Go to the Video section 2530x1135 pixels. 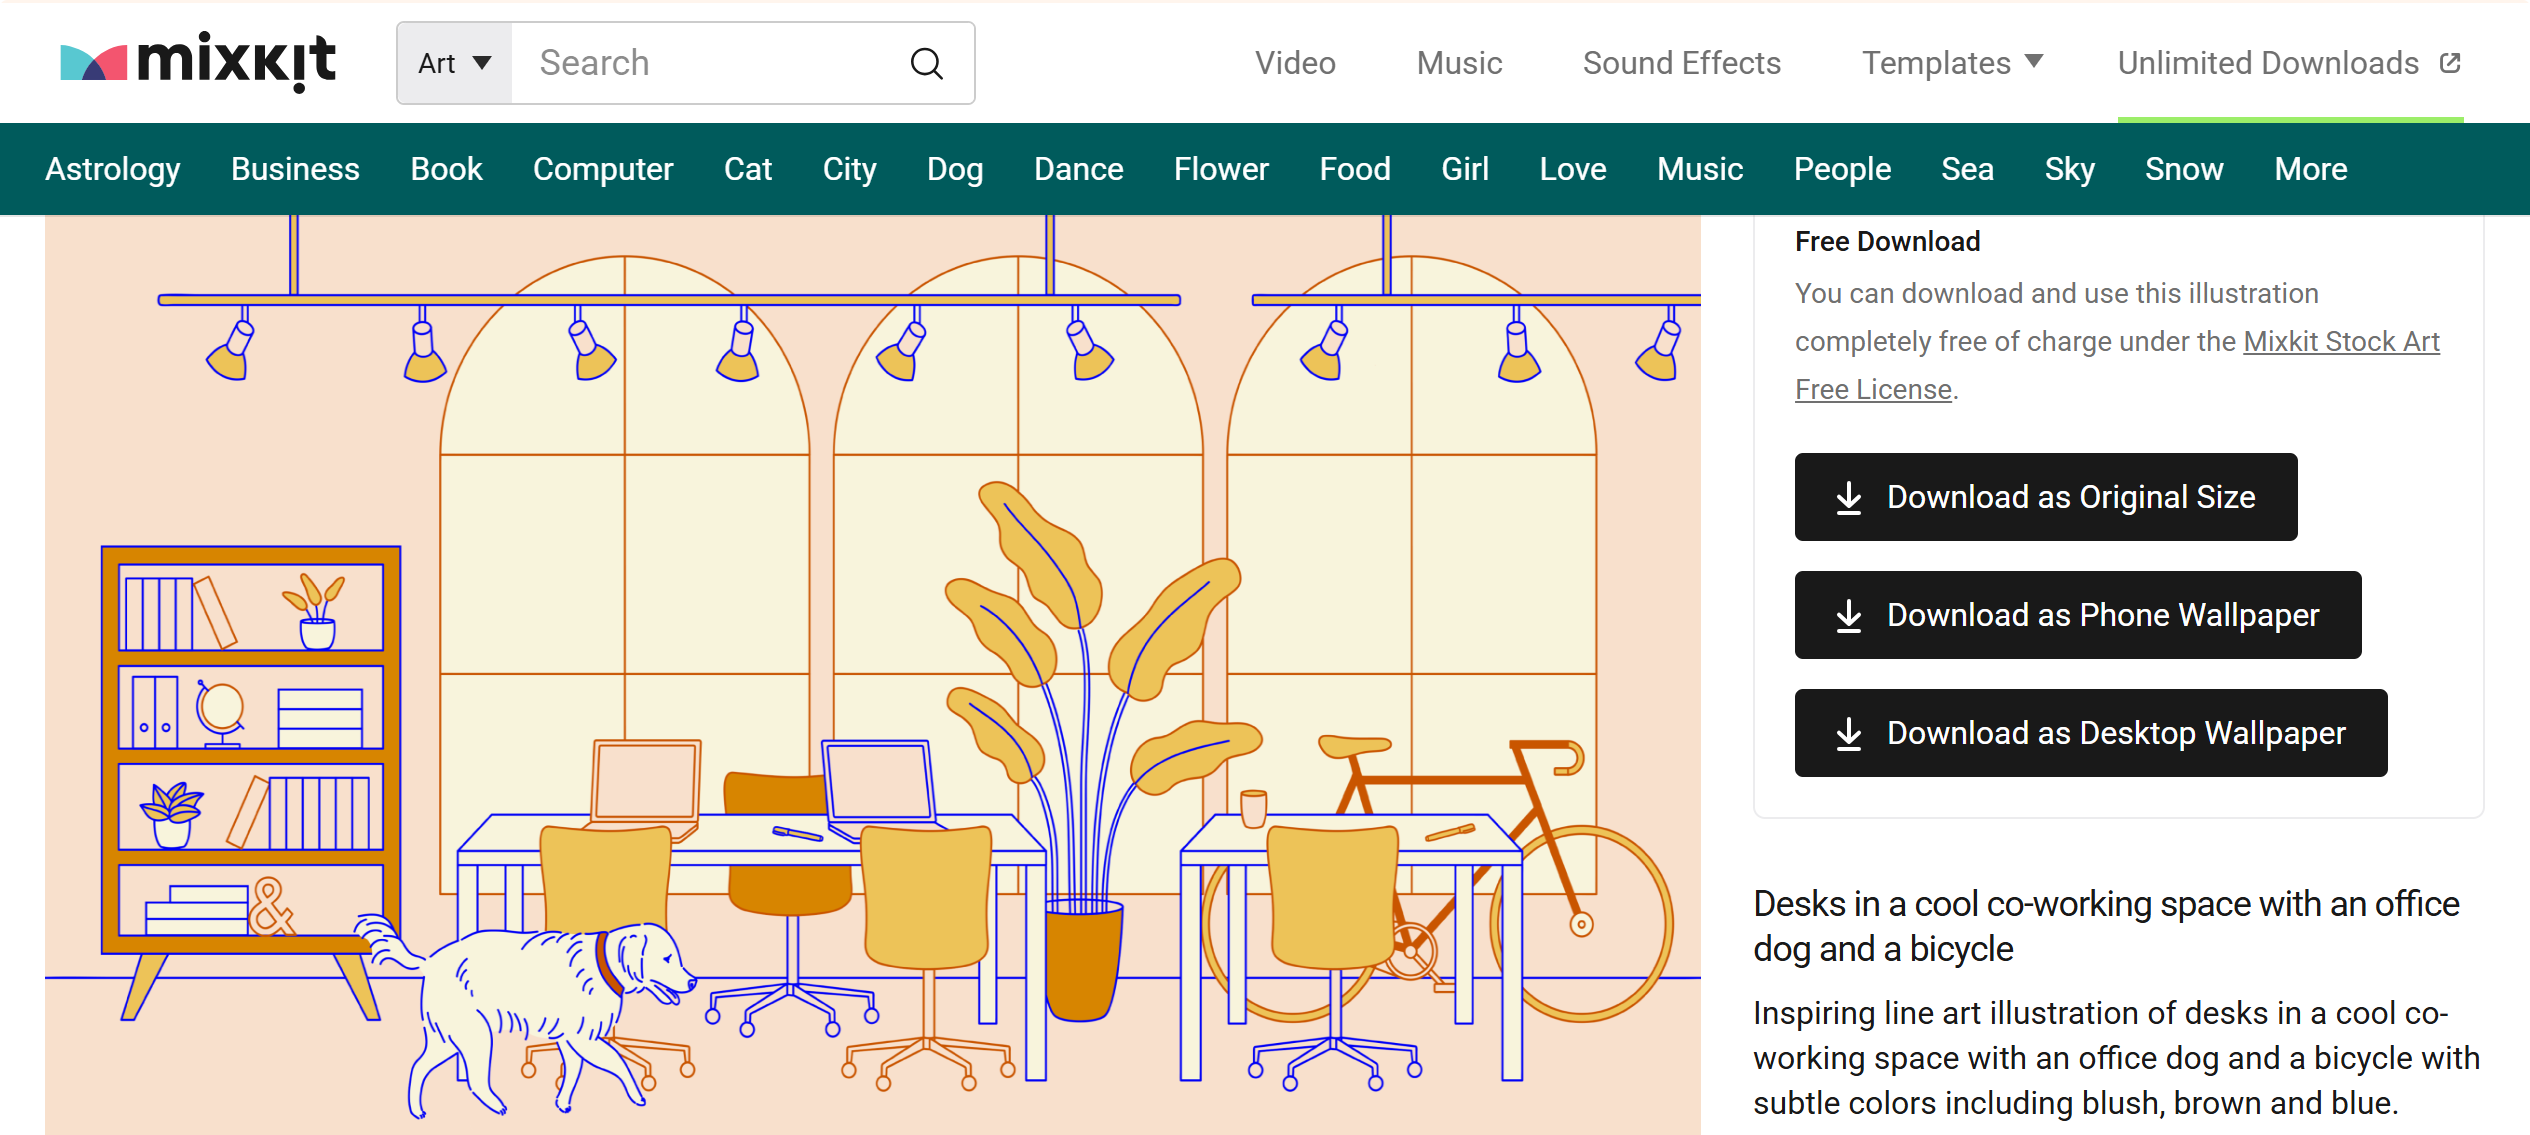tap(1295, 63)
